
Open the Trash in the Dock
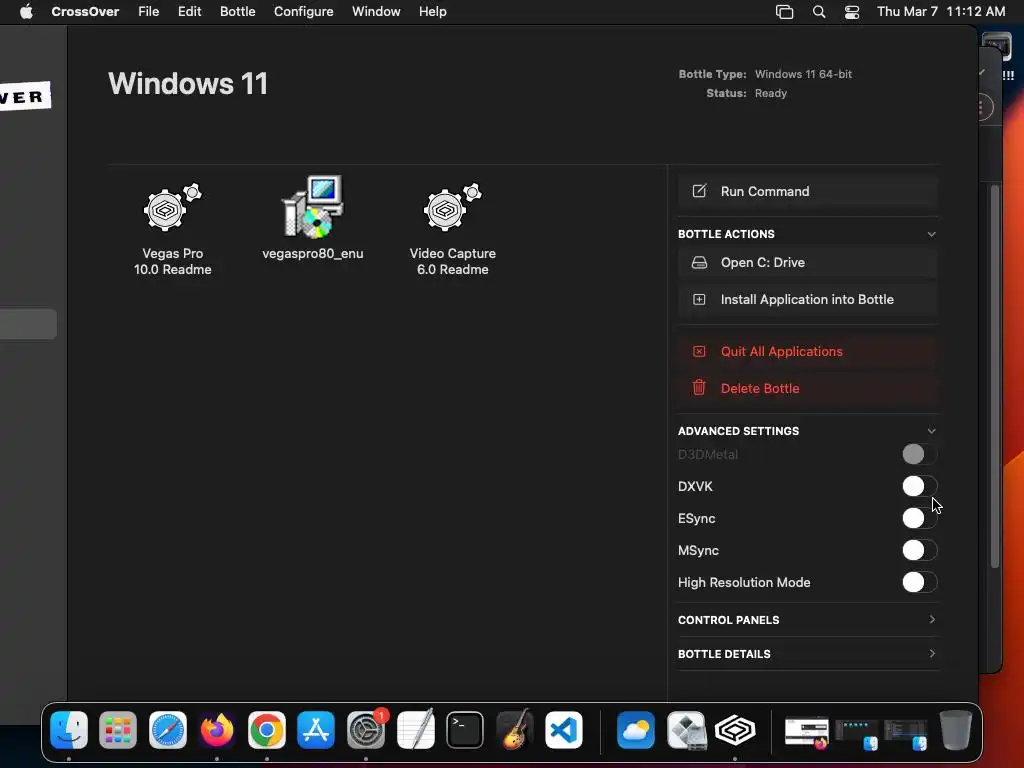955,730
